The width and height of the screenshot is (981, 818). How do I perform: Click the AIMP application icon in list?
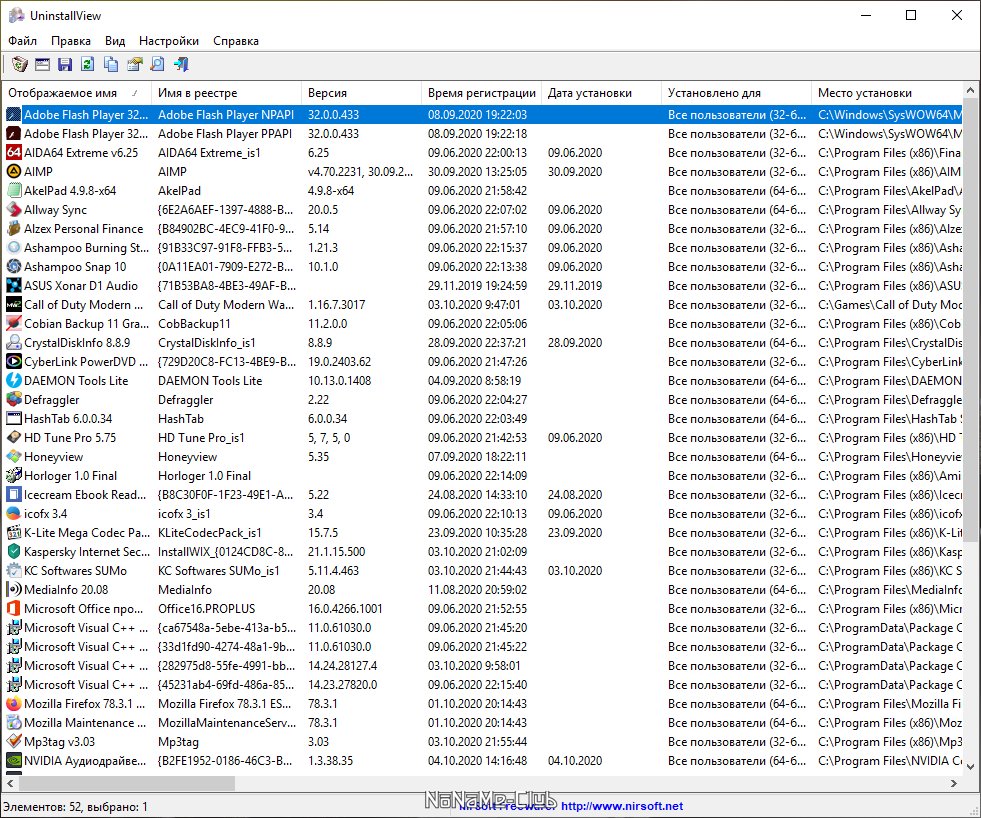[x=14, y=172]
